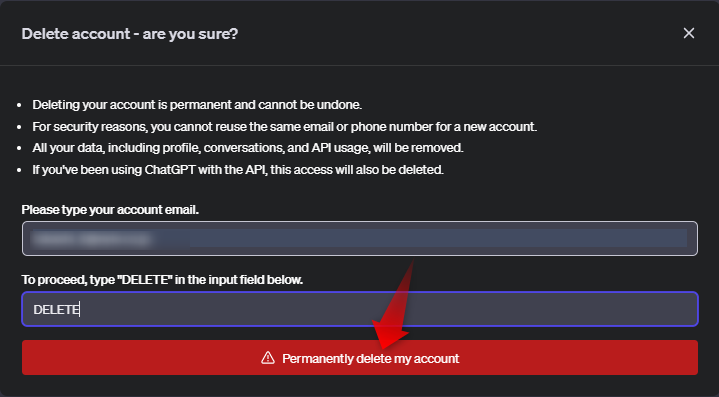Click bullet about deletion being permanent

(x=197, y=105)
